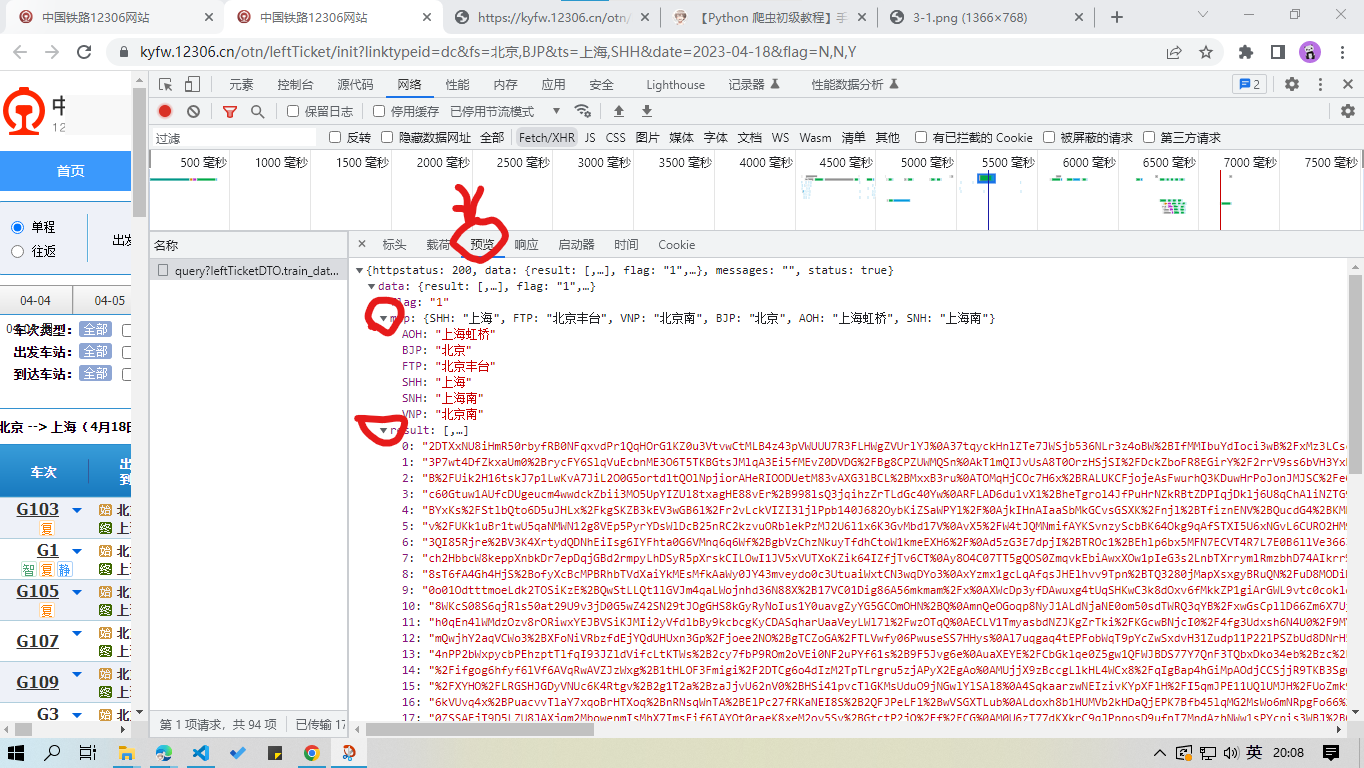Open the 控制台 DevTools tab

pyautogui.click(x=295, y=85)
